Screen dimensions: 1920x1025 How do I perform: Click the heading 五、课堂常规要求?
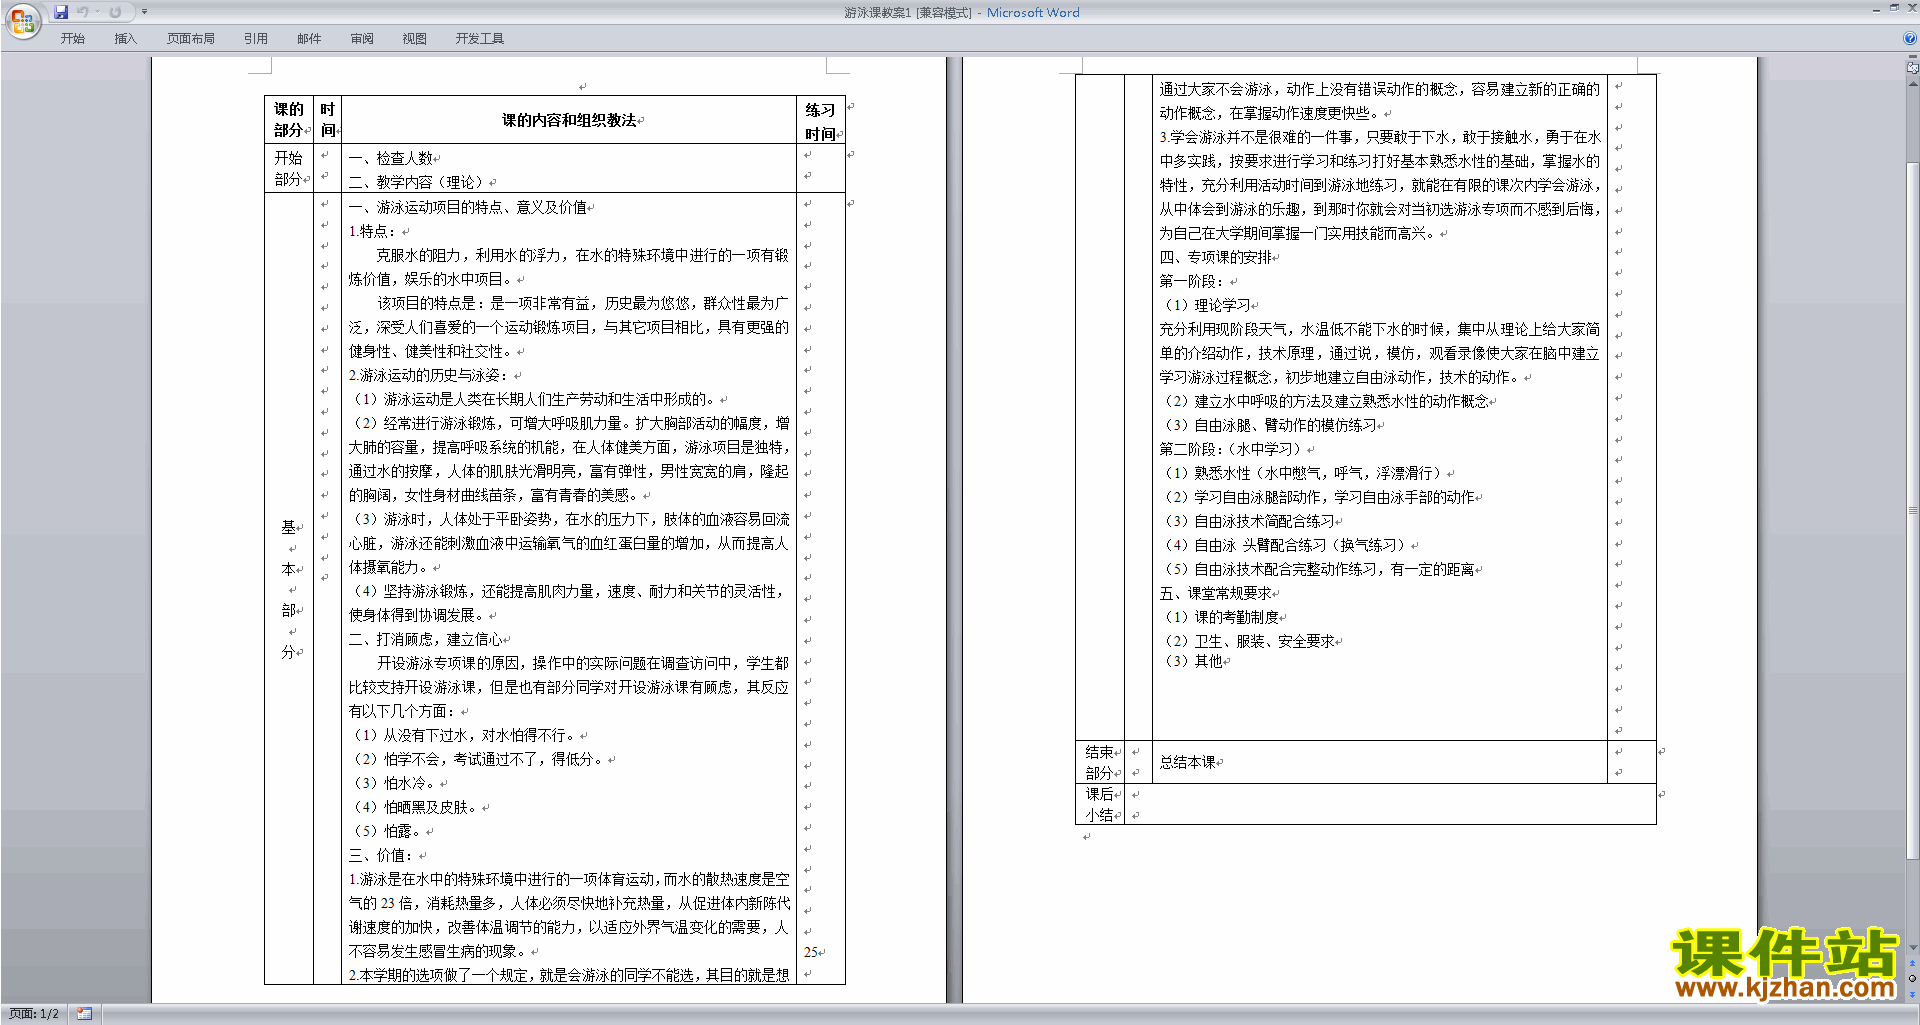tap(1215, 593)
